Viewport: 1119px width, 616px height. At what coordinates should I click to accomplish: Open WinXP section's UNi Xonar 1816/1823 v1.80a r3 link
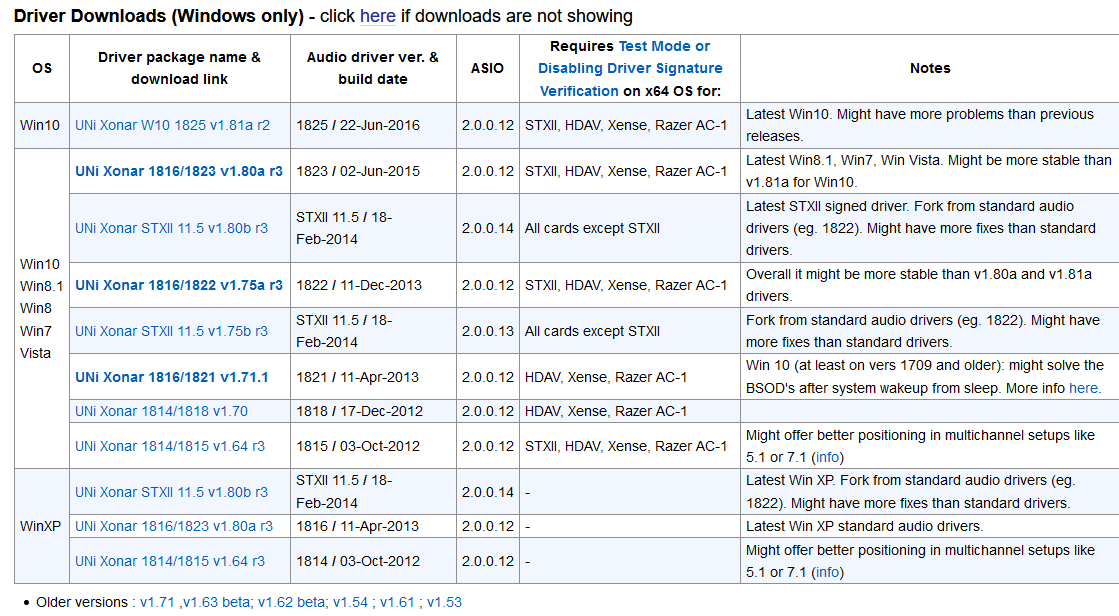173,526
